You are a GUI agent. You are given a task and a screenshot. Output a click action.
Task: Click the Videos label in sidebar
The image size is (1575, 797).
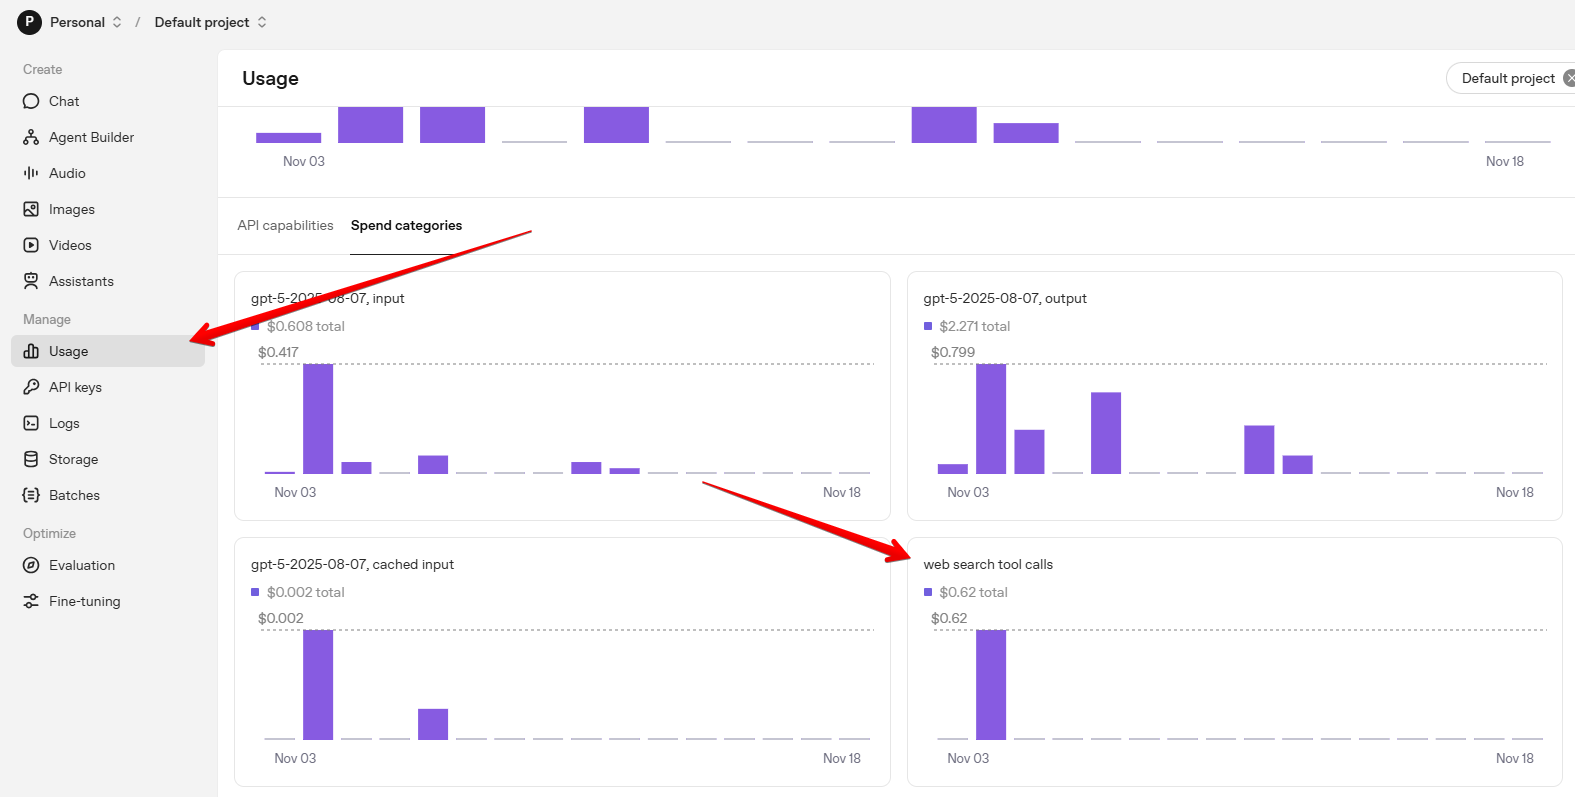click(70, 245)
